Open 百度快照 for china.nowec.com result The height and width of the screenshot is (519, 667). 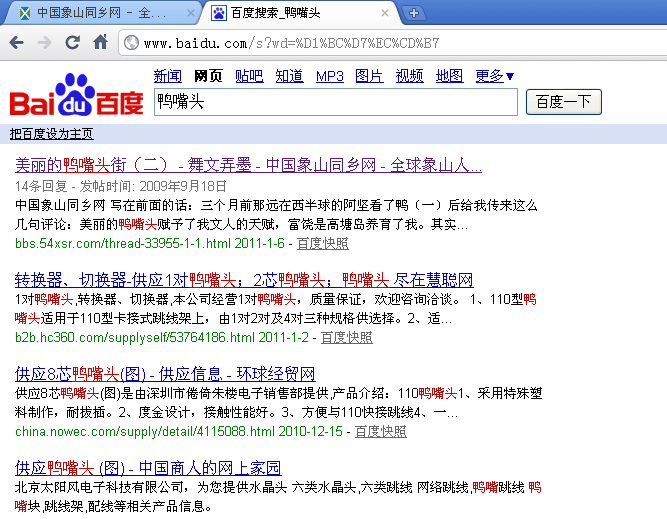click(381, 431)
